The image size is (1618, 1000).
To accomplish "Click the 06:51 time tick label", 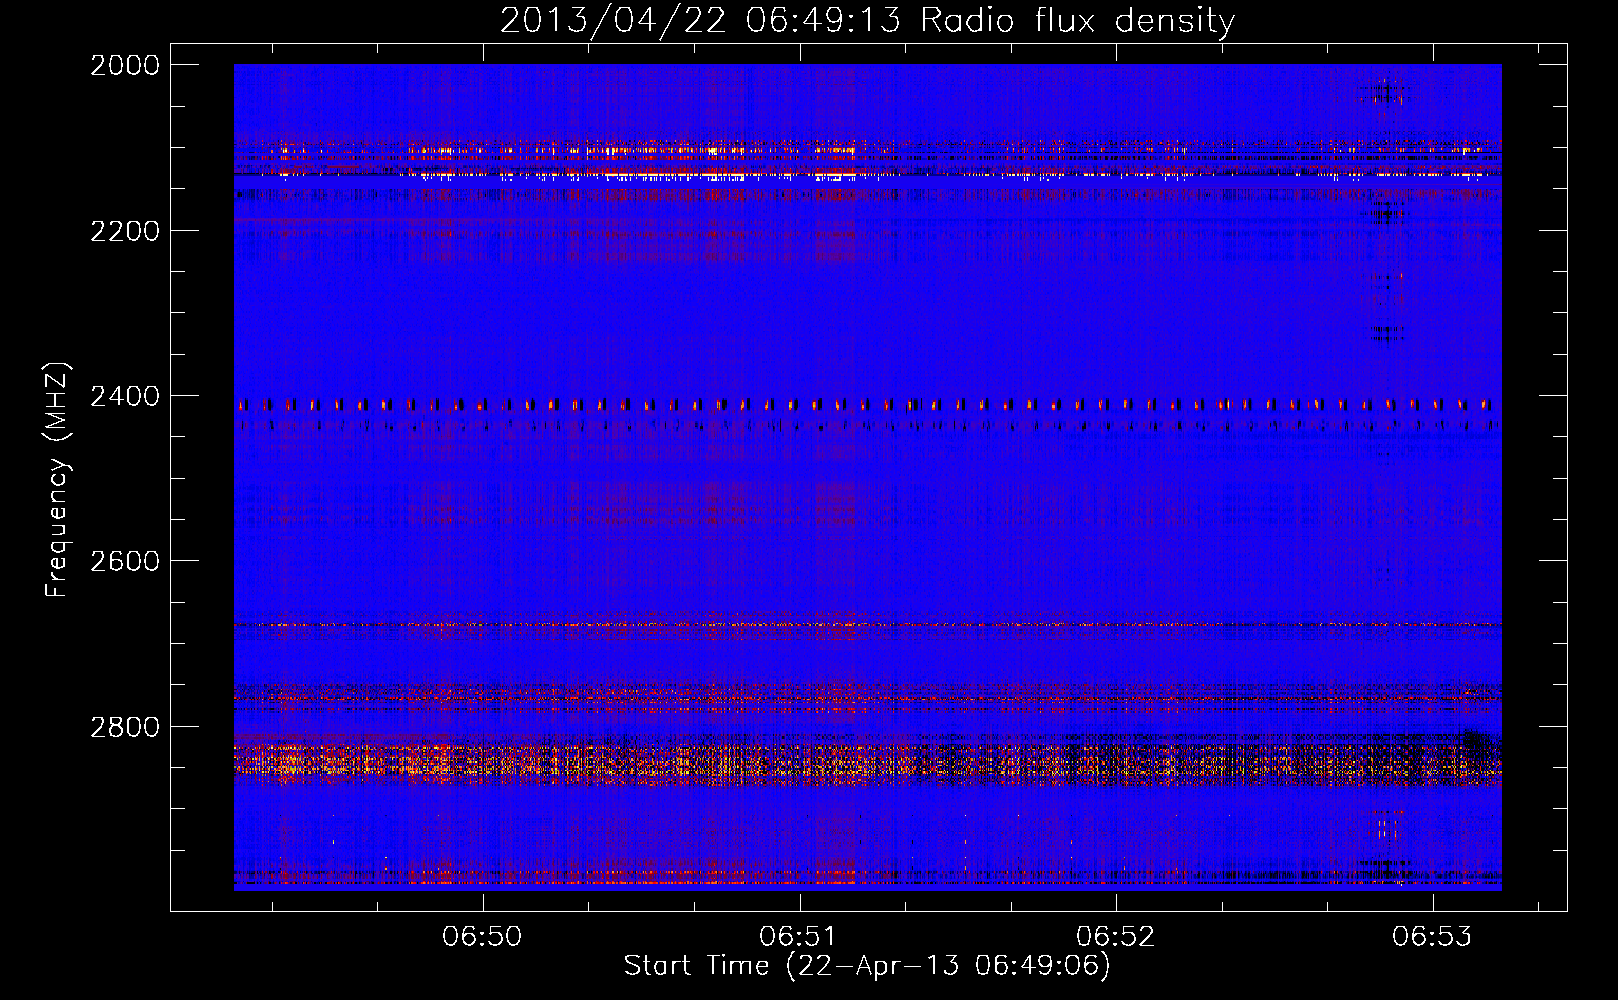I will (799, 937).
